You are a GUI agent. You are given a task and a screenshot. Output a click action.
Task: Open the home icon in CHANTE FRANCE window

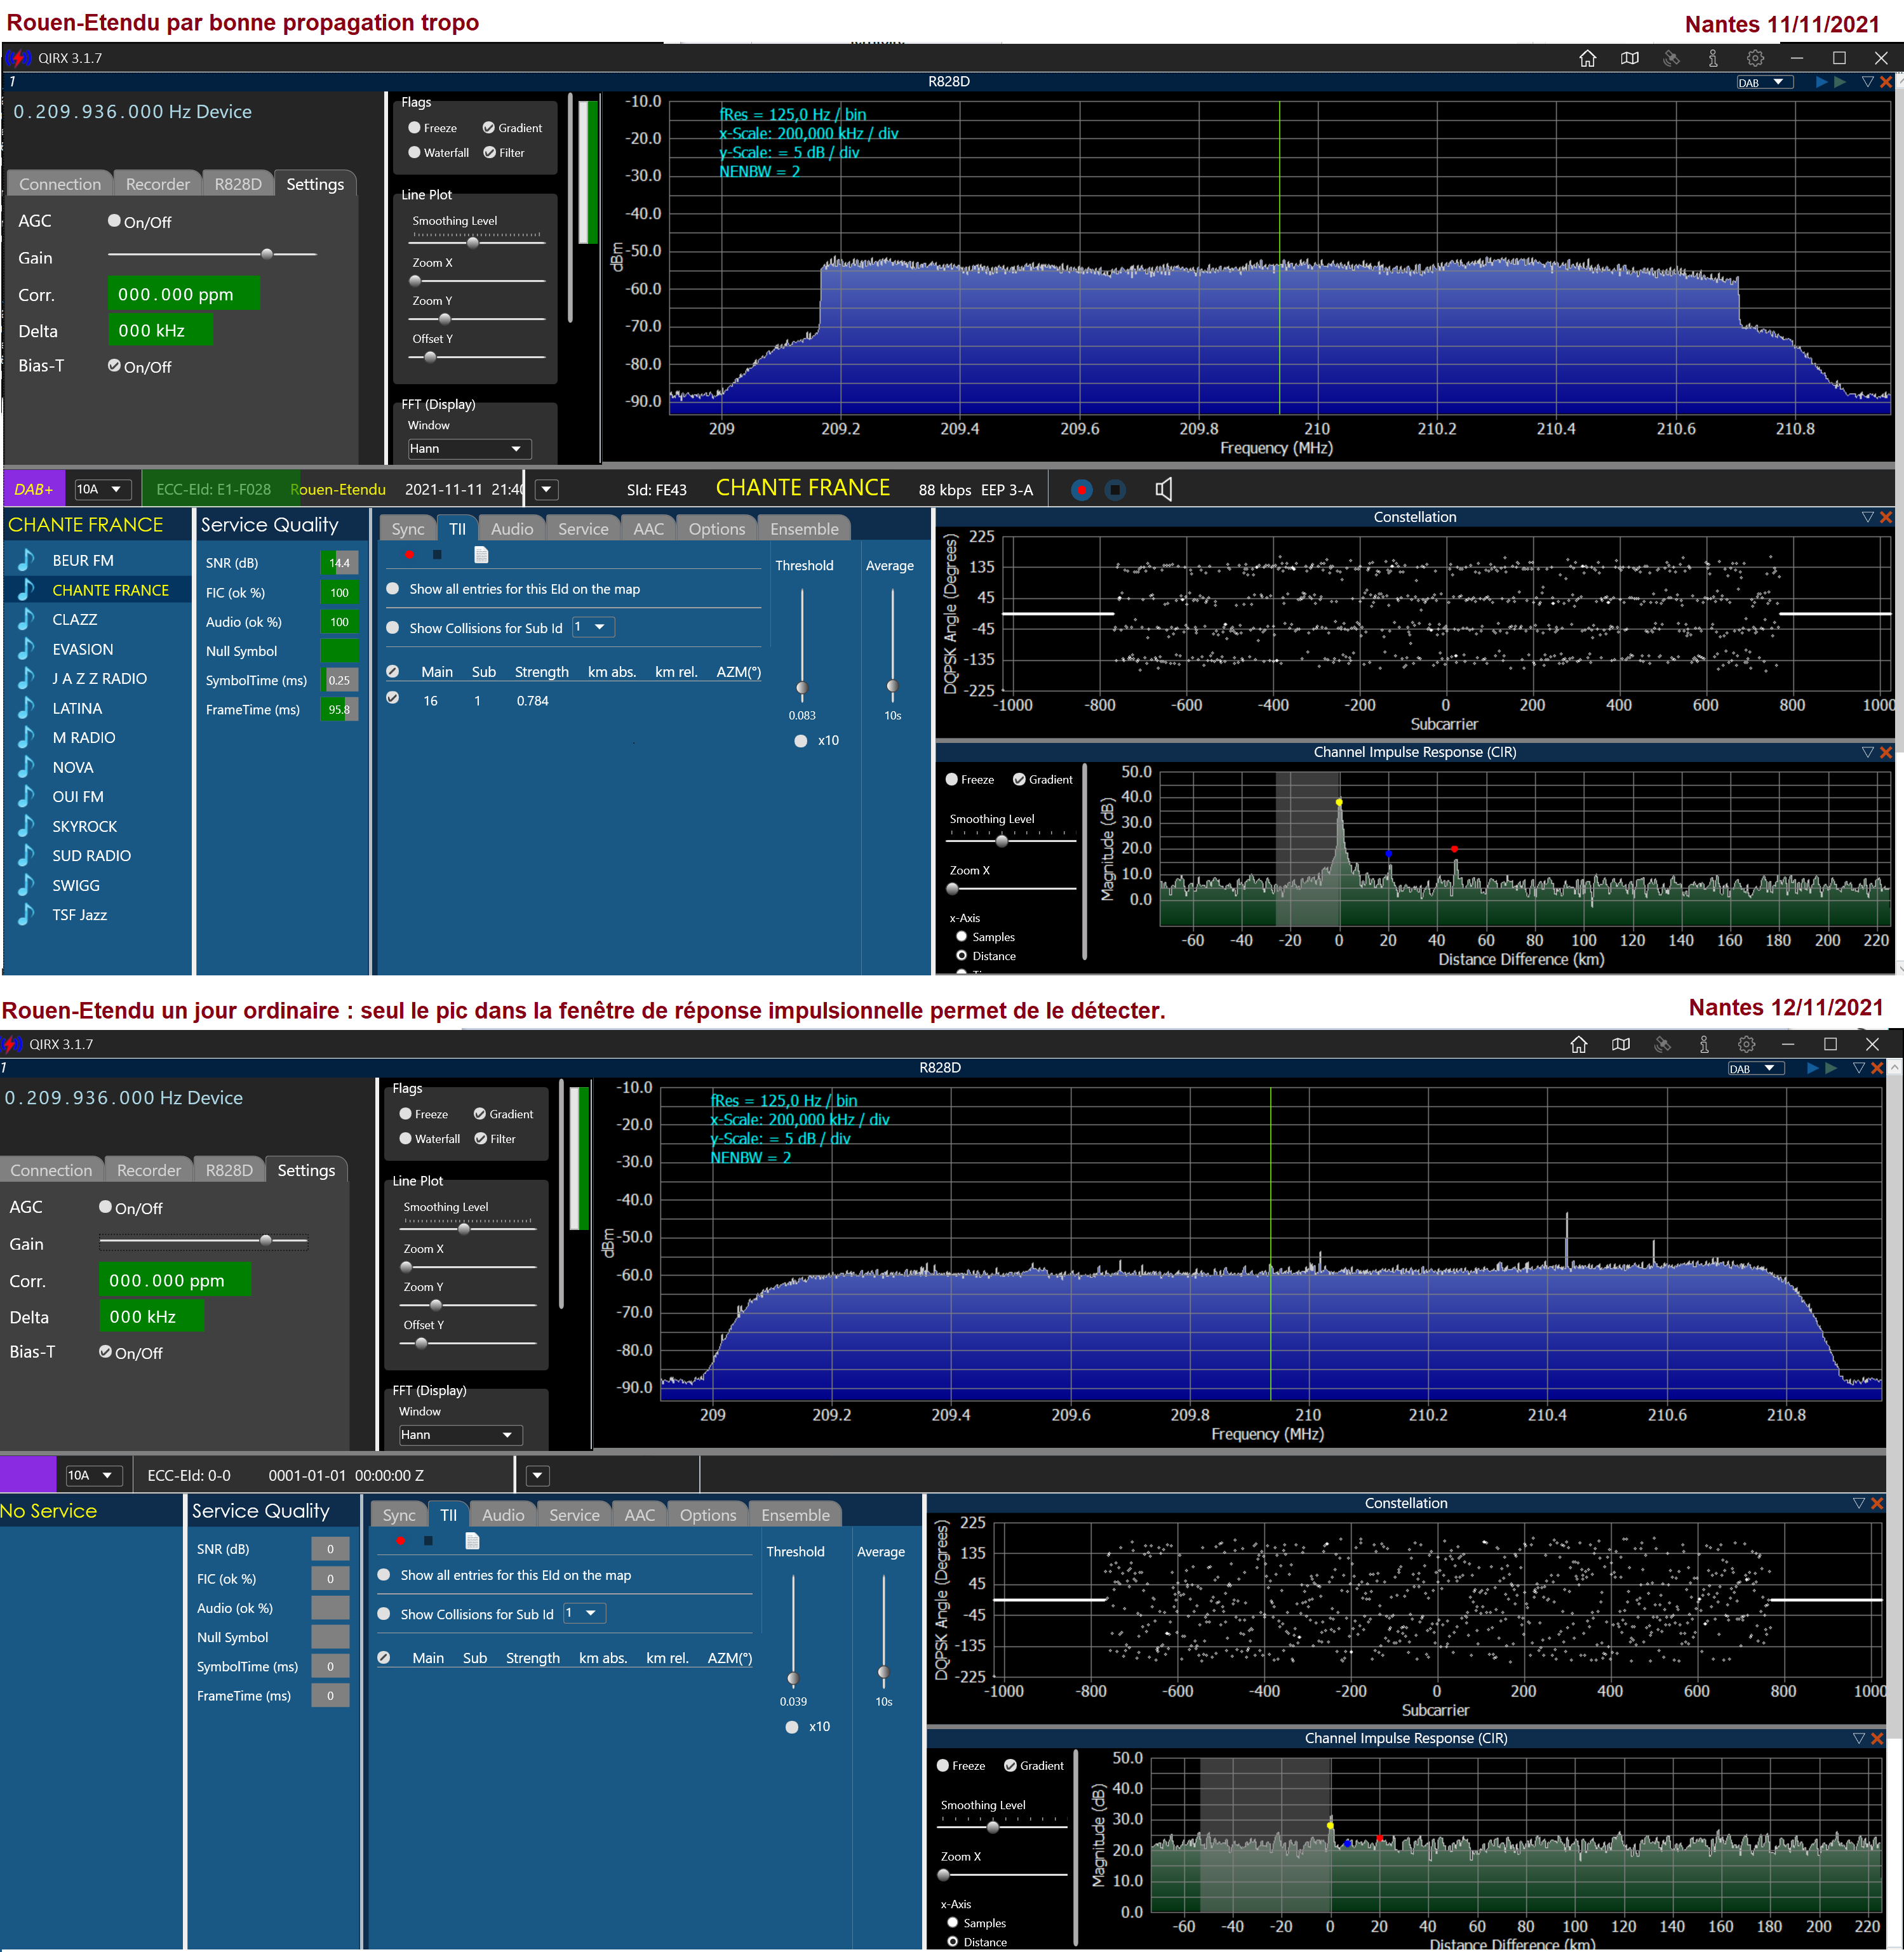coord(1588,58)
